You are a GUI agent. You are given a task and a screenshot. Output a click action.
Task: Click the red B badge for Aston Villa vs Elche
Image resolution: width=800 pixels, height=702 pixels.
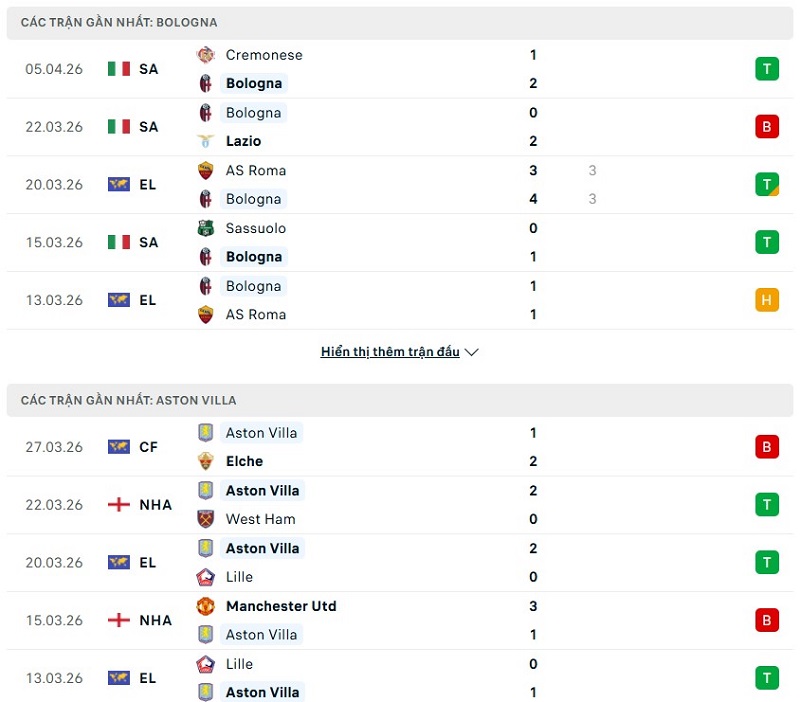coord(767,447)
